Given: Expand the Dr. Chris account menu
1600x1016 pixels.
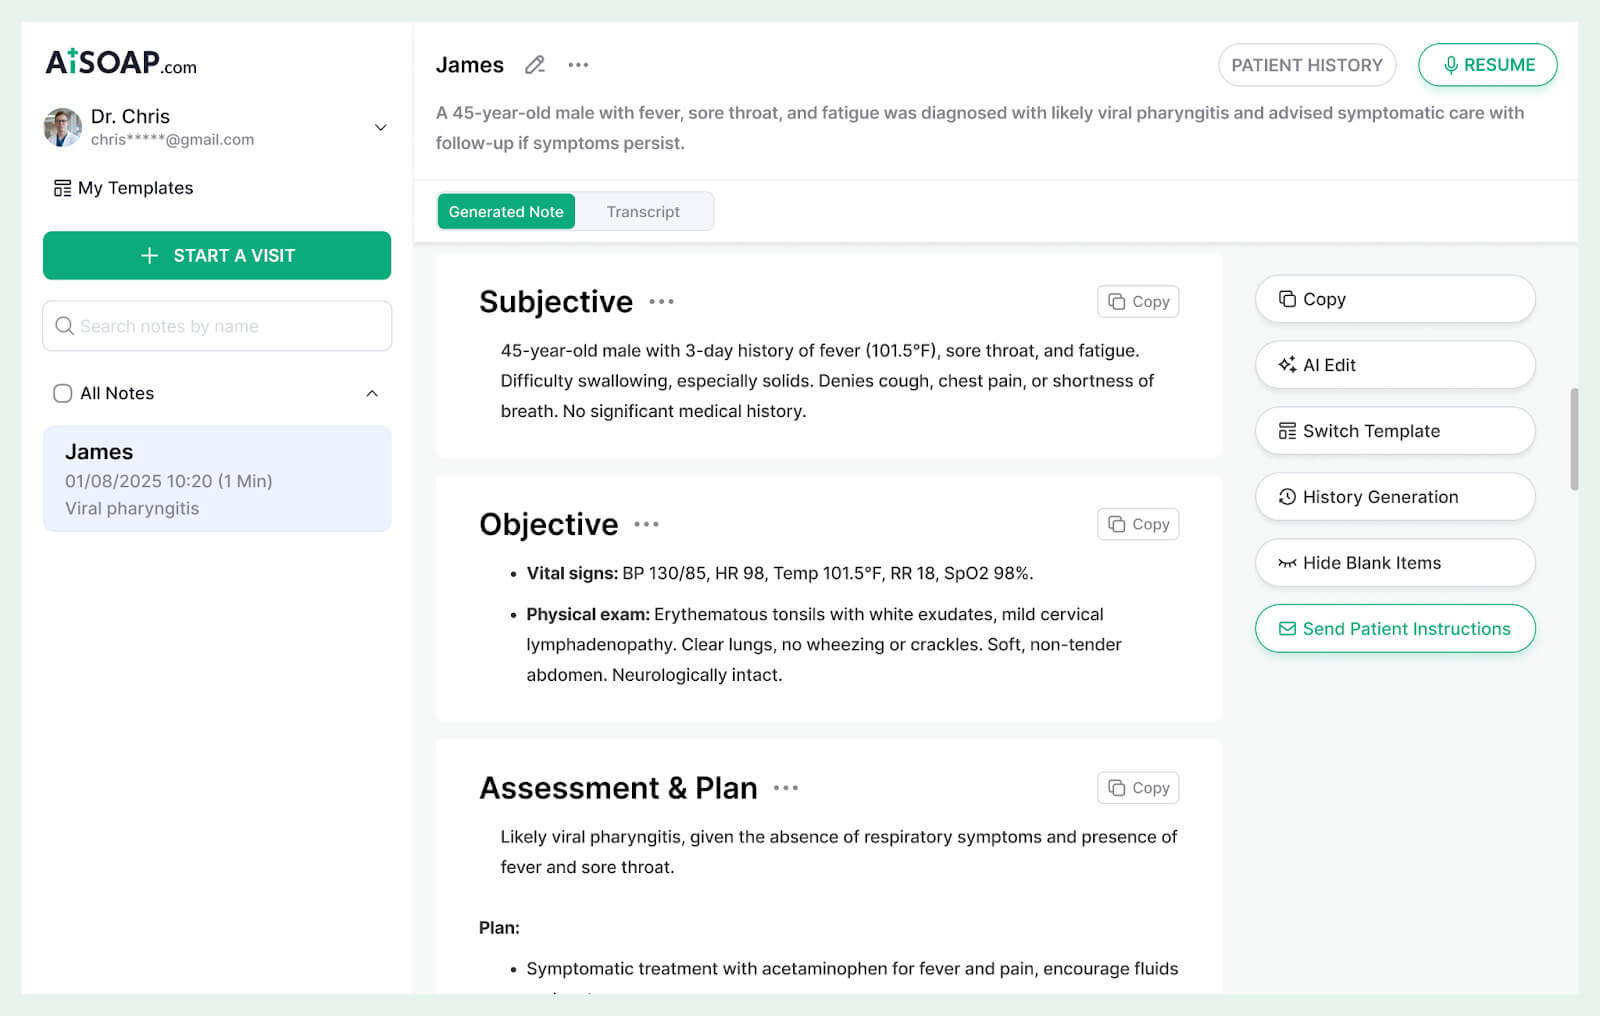Looking at the screenshot, I should point(380,127).
